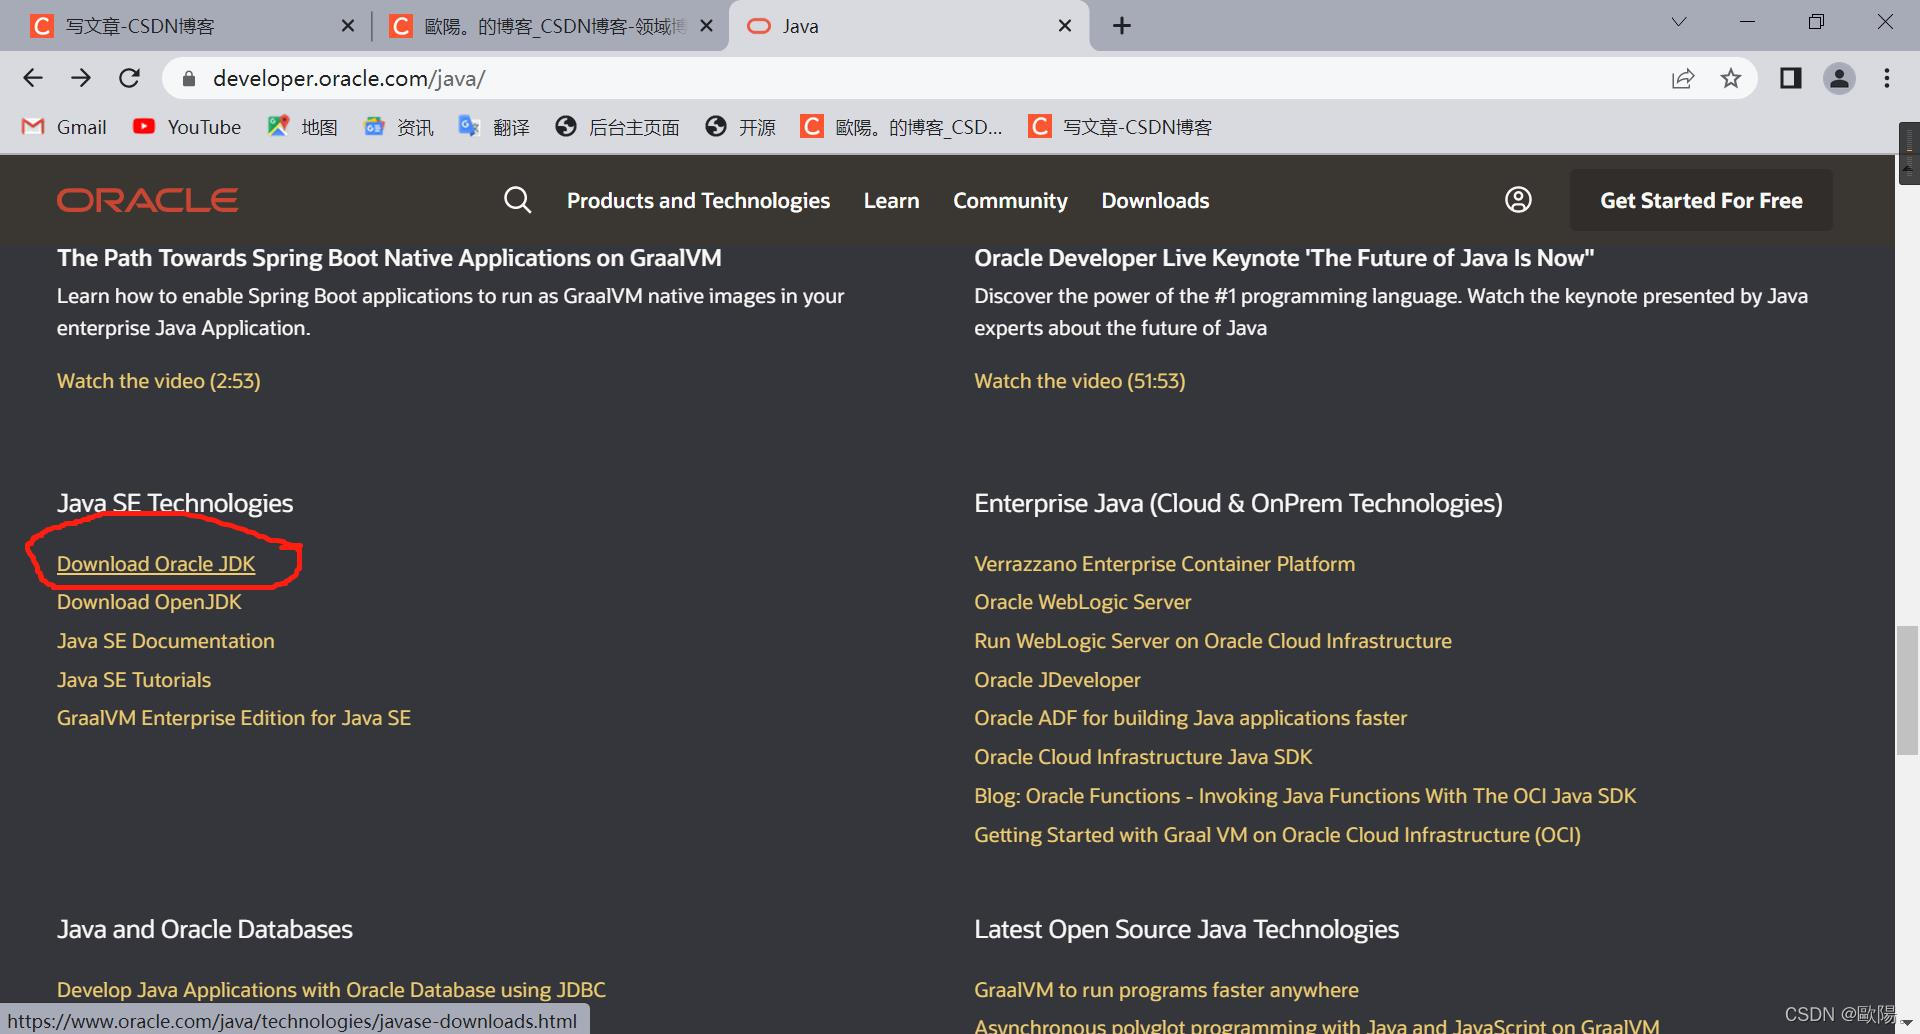This screenshot has width=1920, height=1034.
Task: Open Gmail bookmark
Action: pos(64,127)
